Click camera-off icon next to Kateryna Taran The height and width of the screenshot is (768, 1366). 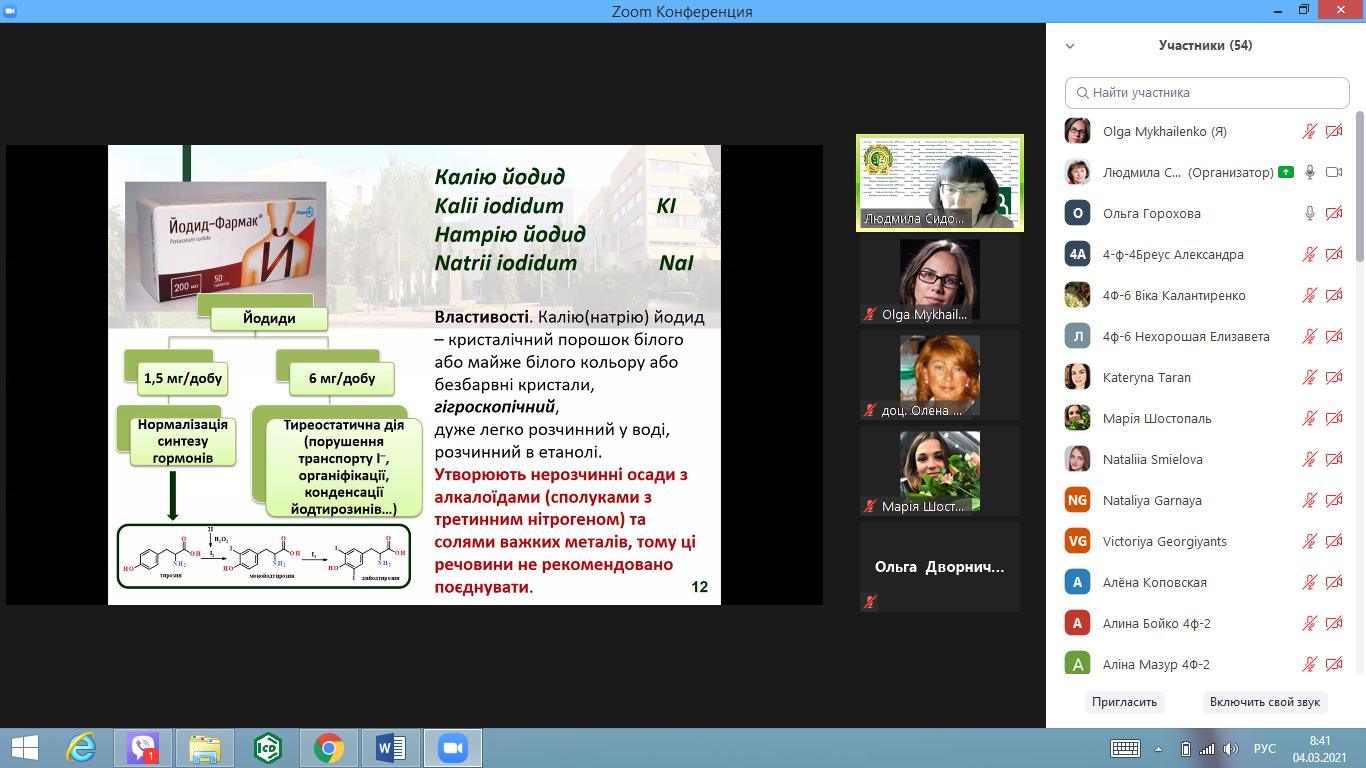click(1333, 377)
